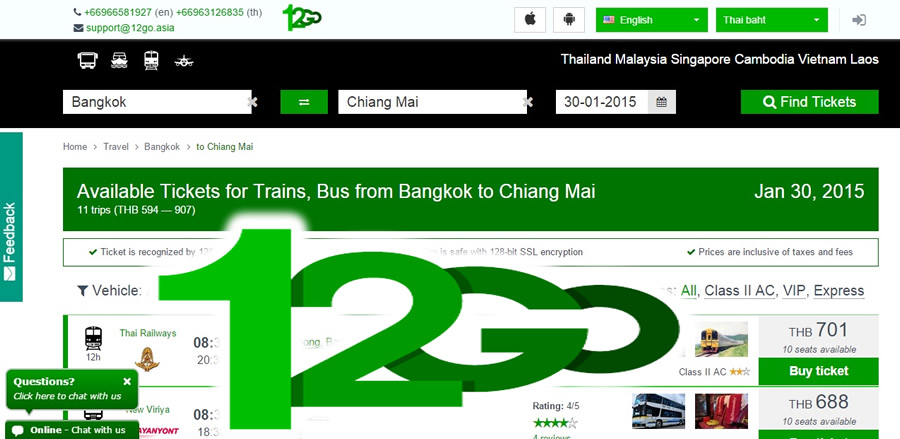
Task: Go to Travel breadcrumb link
Action: click(116, 147)
